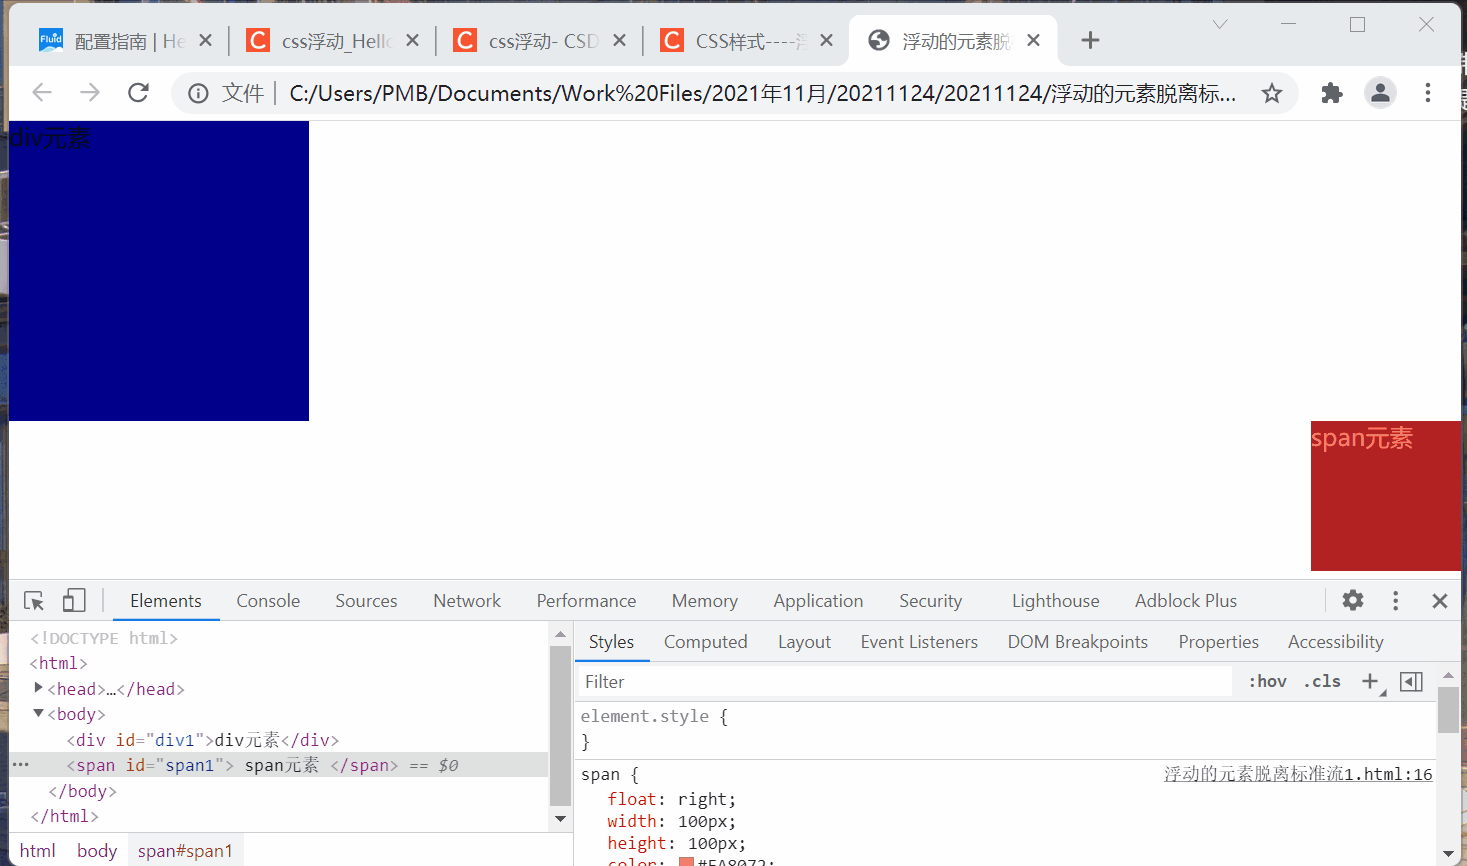Select the div#div1 node in DOM tree

click(x=203, y=740)
